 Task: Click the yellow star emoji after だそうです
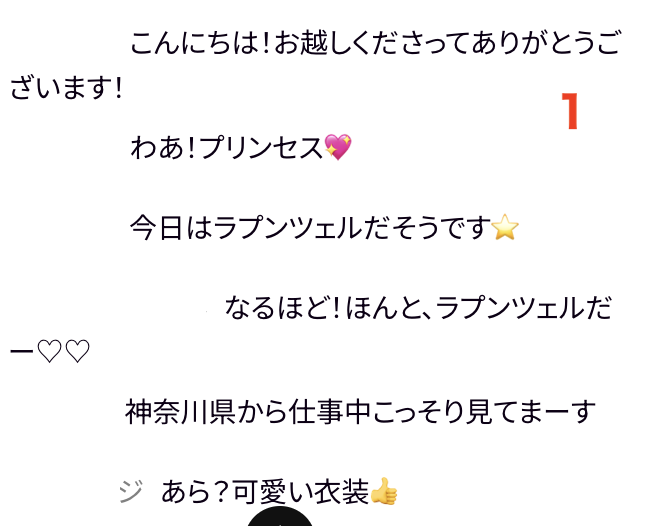pyautogui.click(x=505, y=227)
